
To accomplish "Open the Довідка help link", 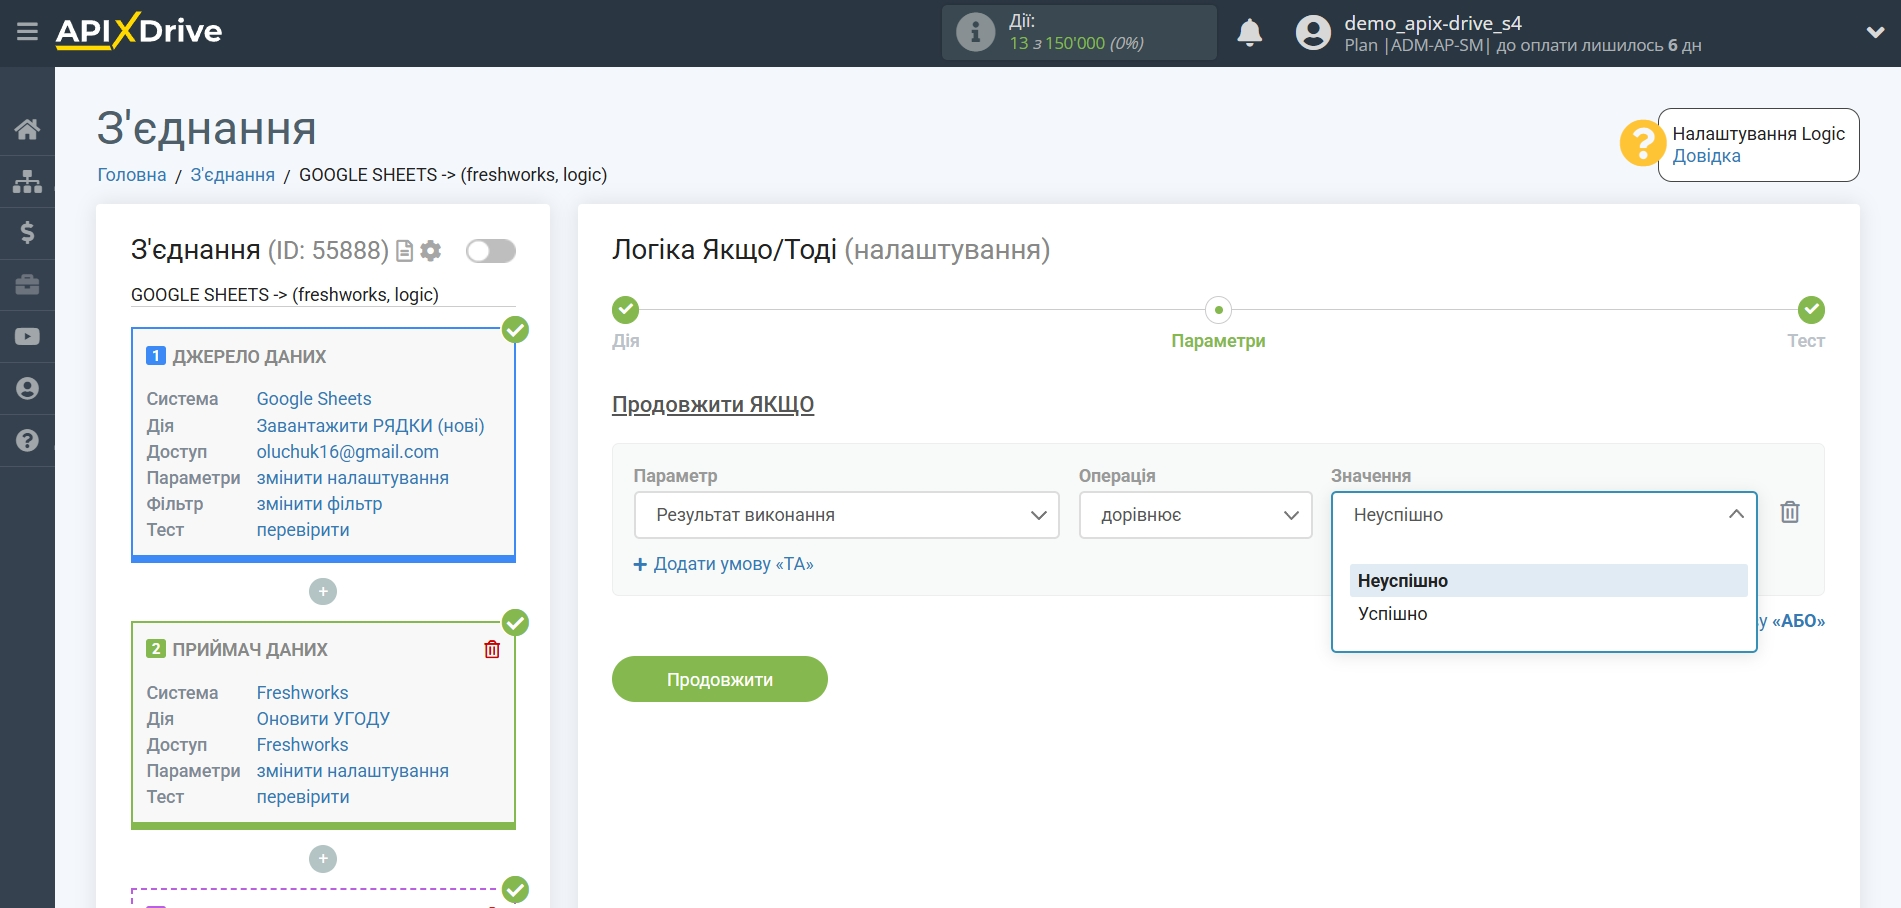I will [x=1706, y=156].
